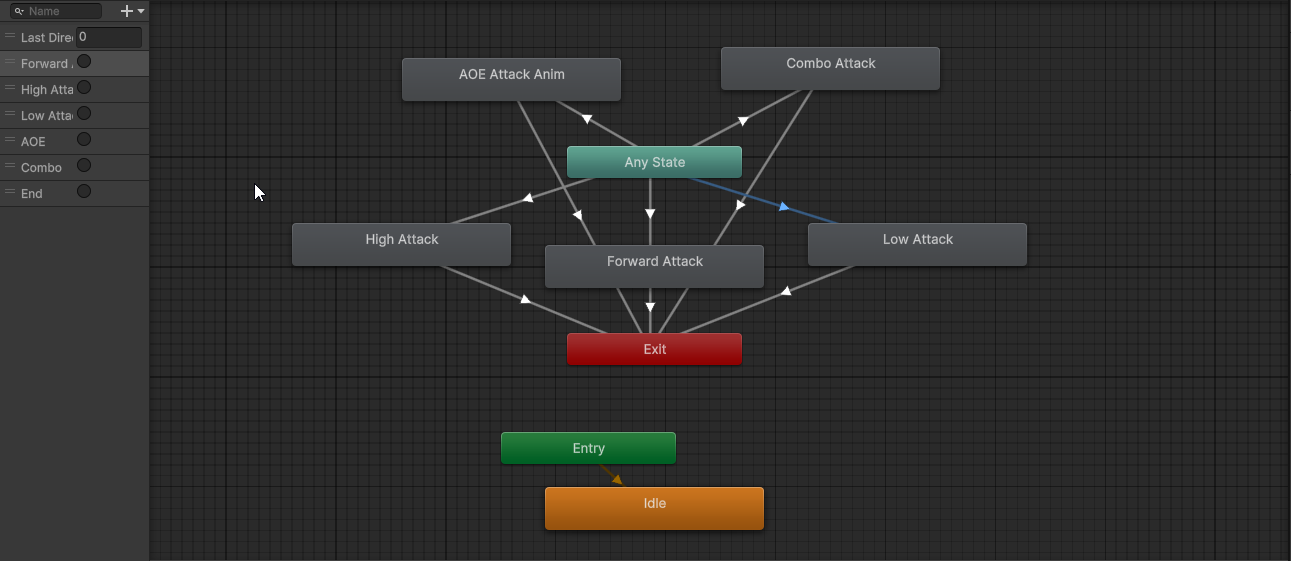1291x561 pixels.
Task: Select the Low Attack state node
Action: coord(917,244)
